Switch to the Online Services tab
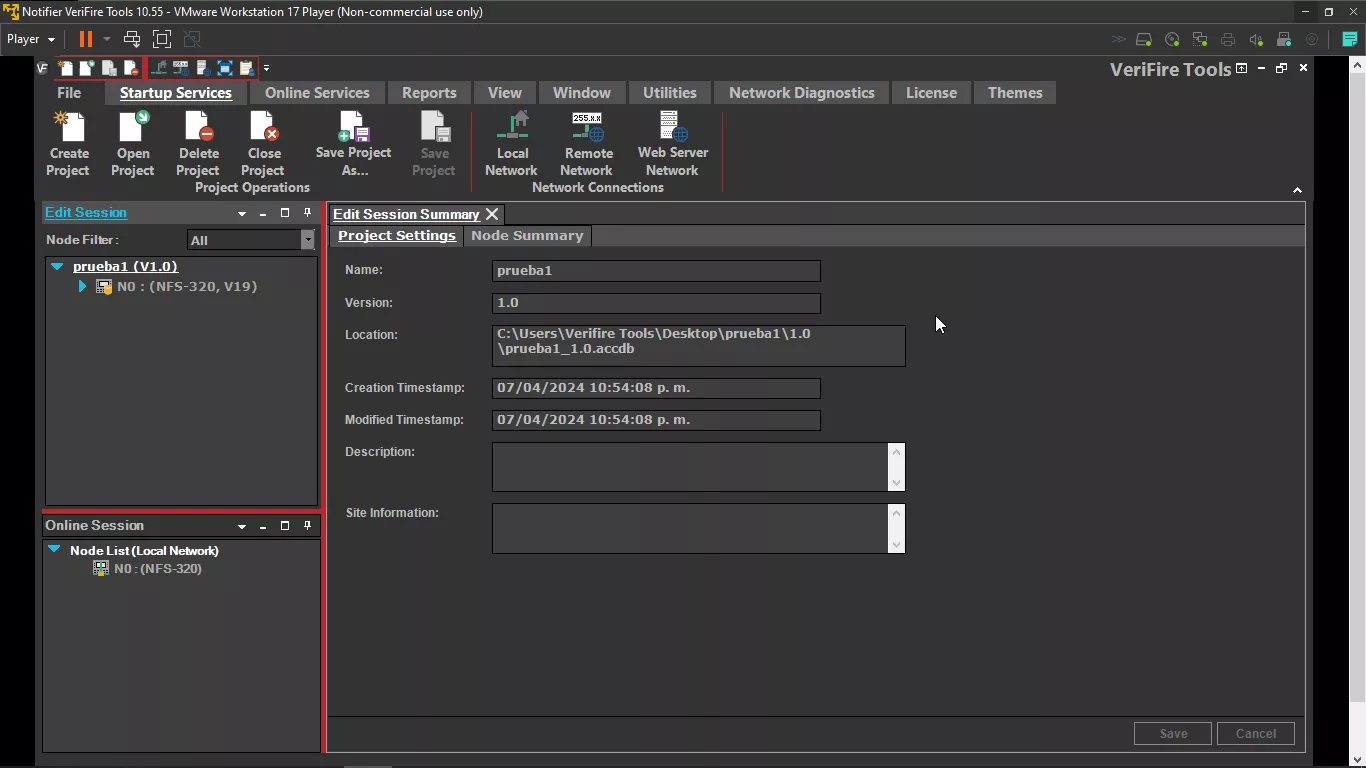 (x=317, y=93)
